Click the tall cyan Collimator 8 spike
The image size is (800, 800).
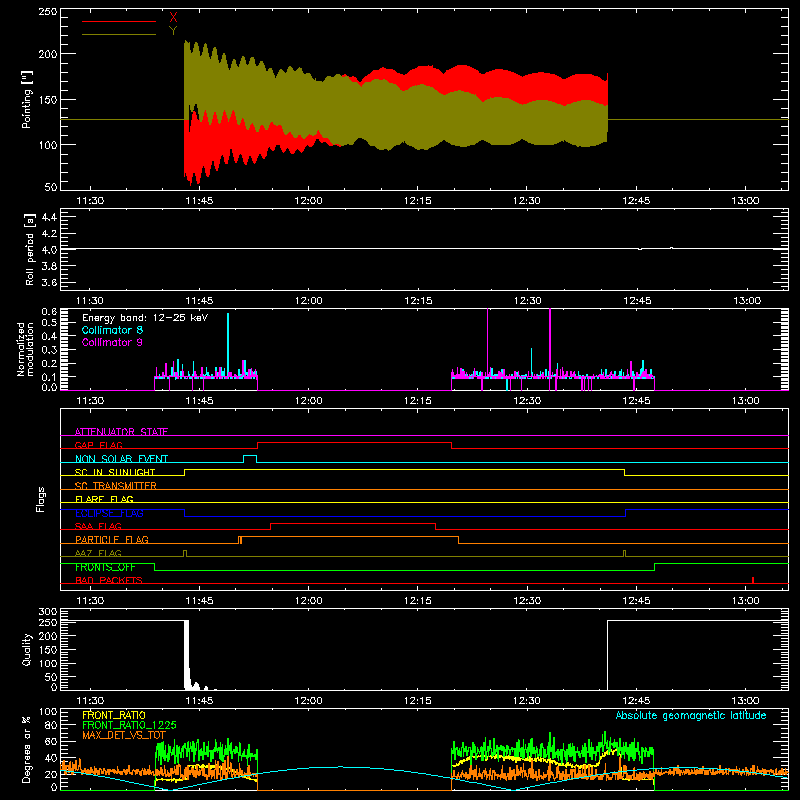[x=228, y=343]
